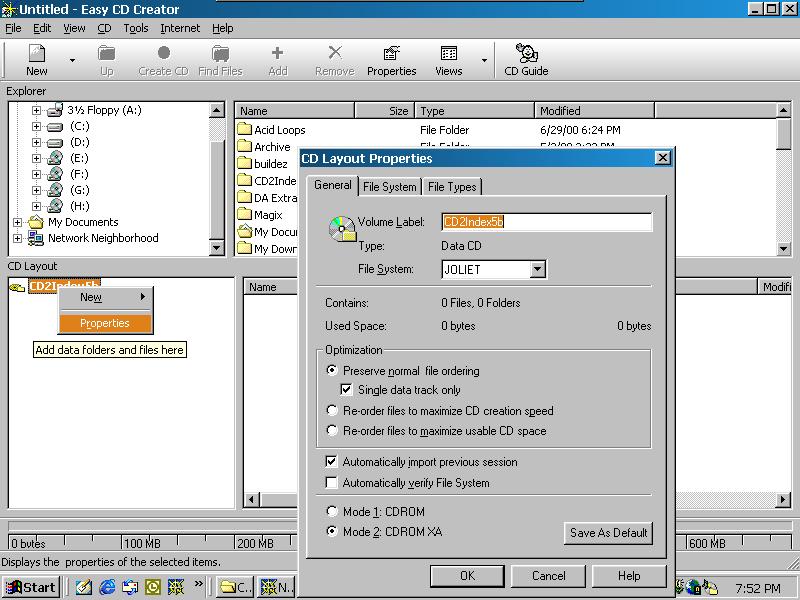This screenshot has width=800, height=600.
Task: Open the File System JOLIET dropdown
Action: 537,269
